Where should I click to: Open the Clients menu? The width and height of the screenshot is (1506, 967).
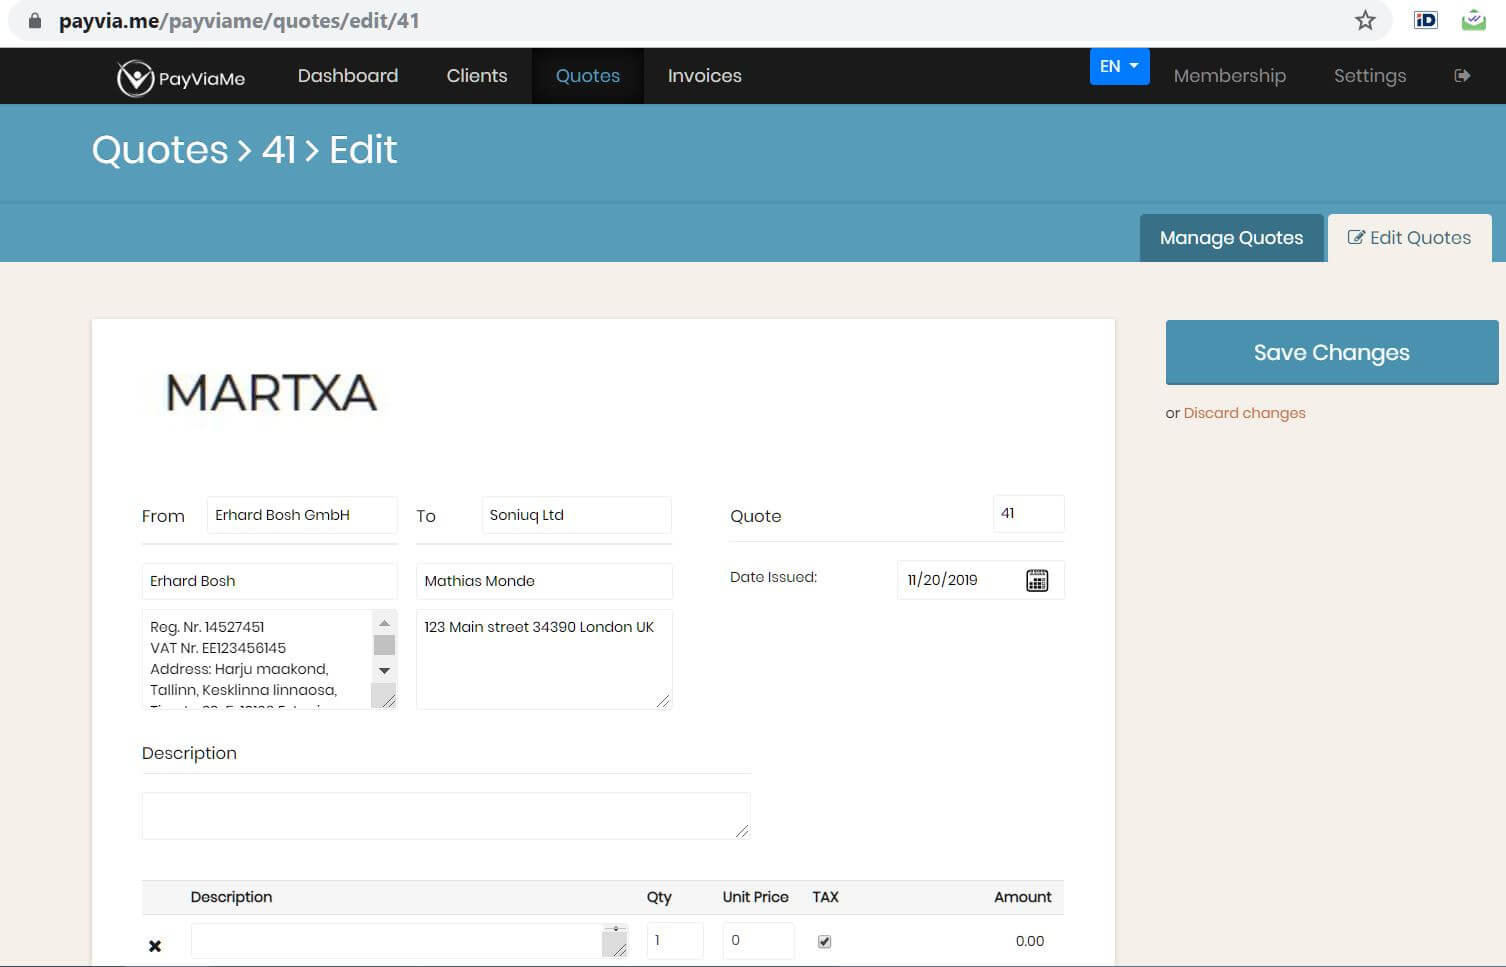[477, 76]
